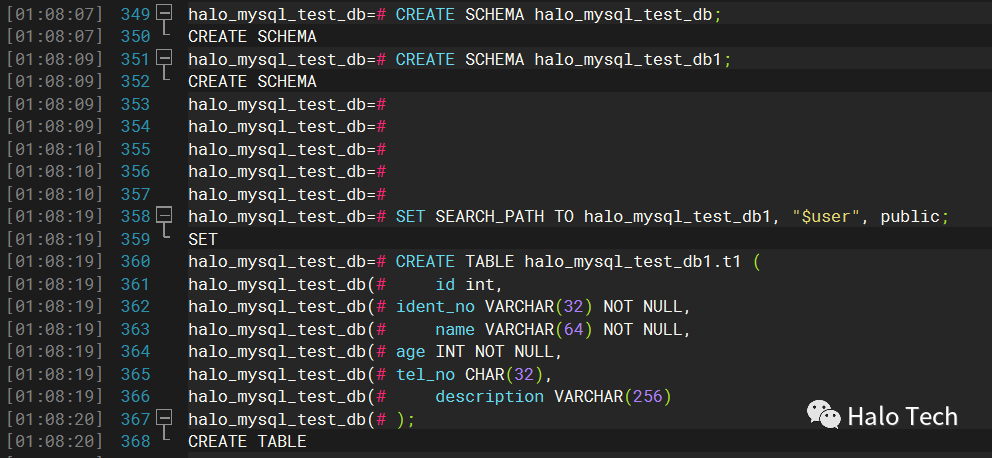Click schema name halo_mysql_test_db1 on line 351
The height and width of the screenshot is (458, 992).
[x=628, y=59]
